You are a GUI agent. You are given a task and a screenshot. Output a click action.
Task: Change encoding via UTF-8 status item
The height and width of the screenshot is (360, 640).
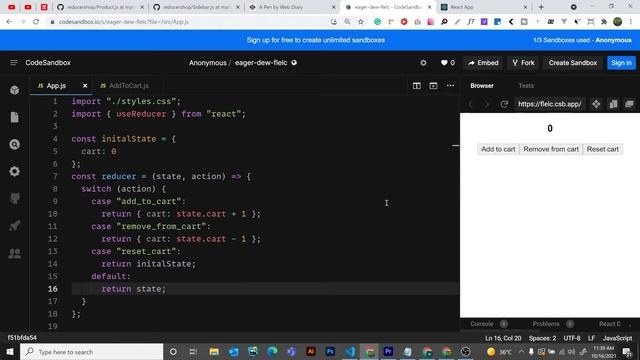tap(572, 338)
